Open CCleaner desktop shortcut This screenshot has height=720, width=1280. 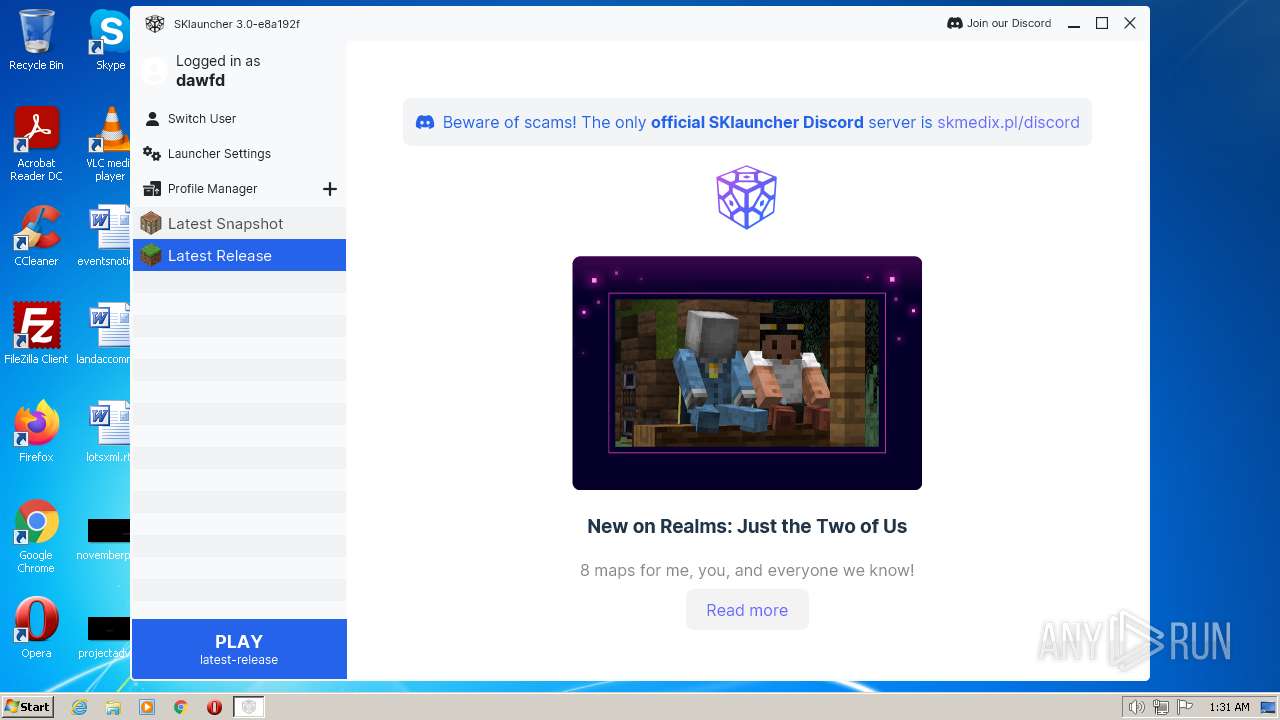point(36,236)
